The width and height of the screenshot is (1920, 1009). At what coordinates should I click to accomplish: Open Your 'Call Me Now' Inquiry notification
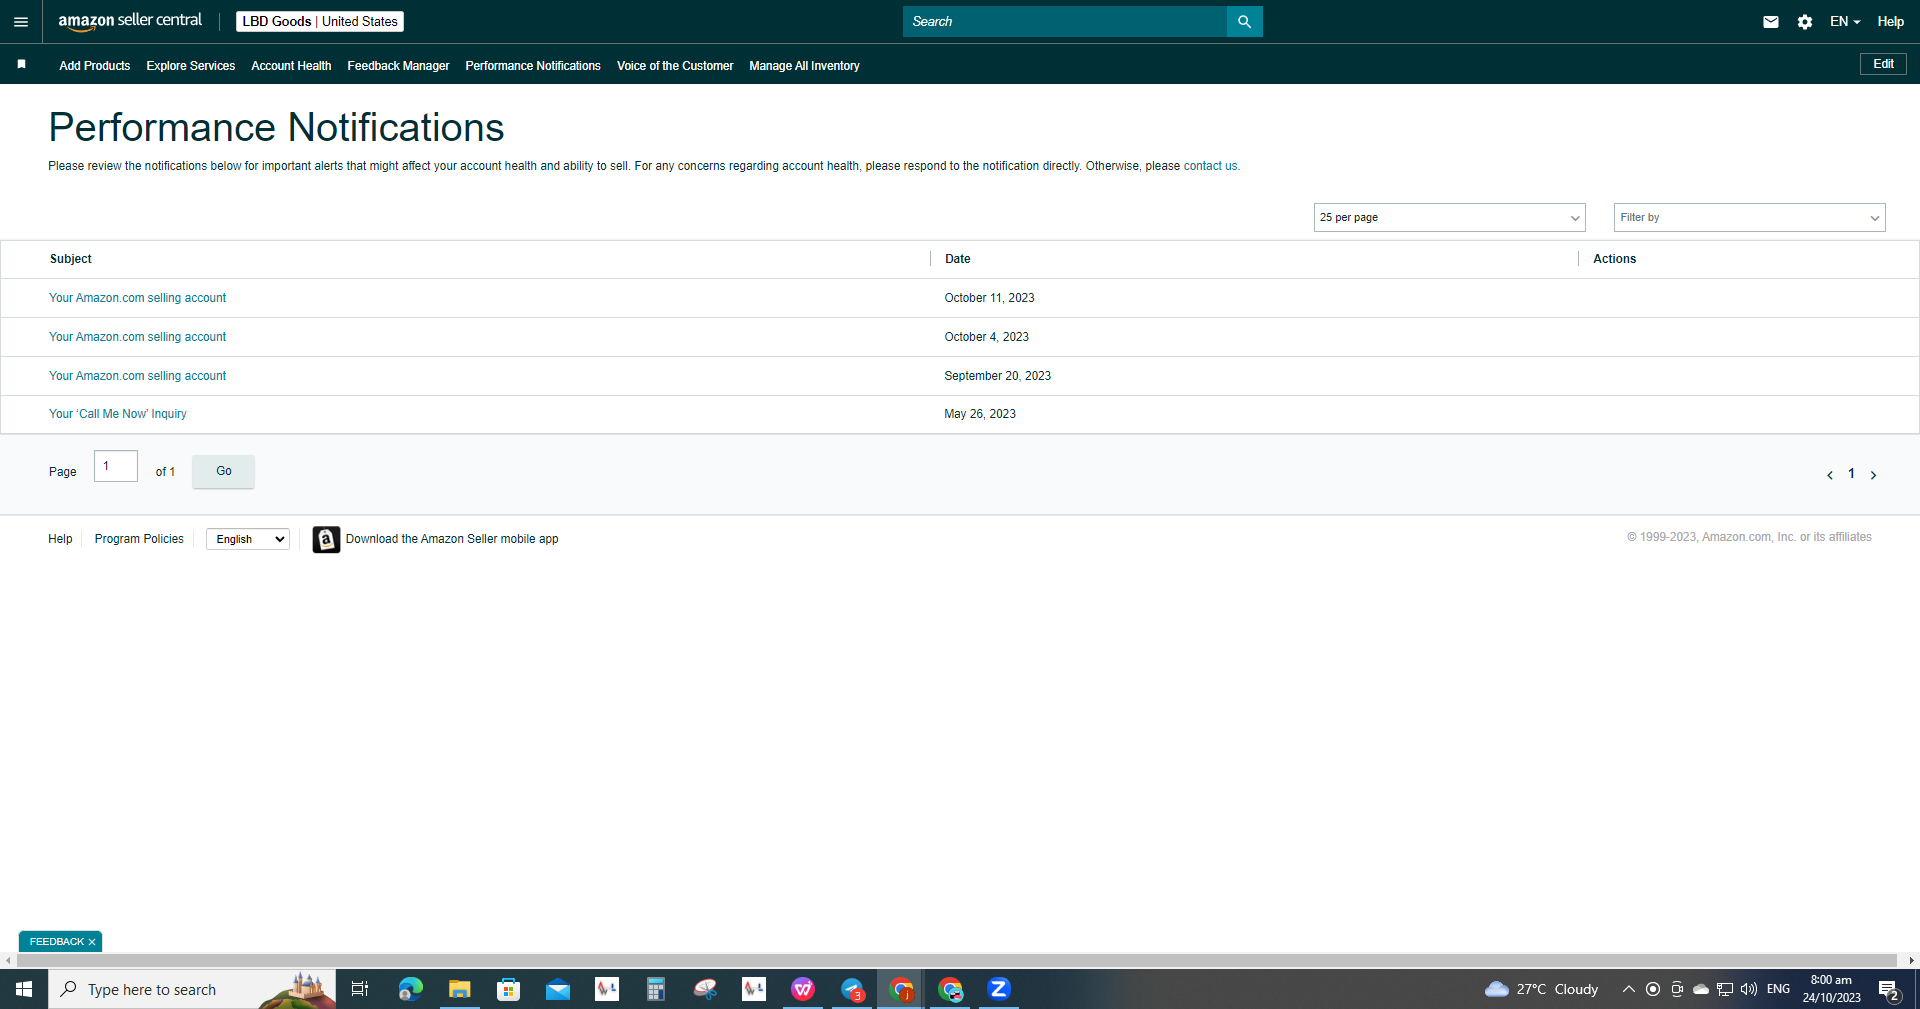pos(118,414)
